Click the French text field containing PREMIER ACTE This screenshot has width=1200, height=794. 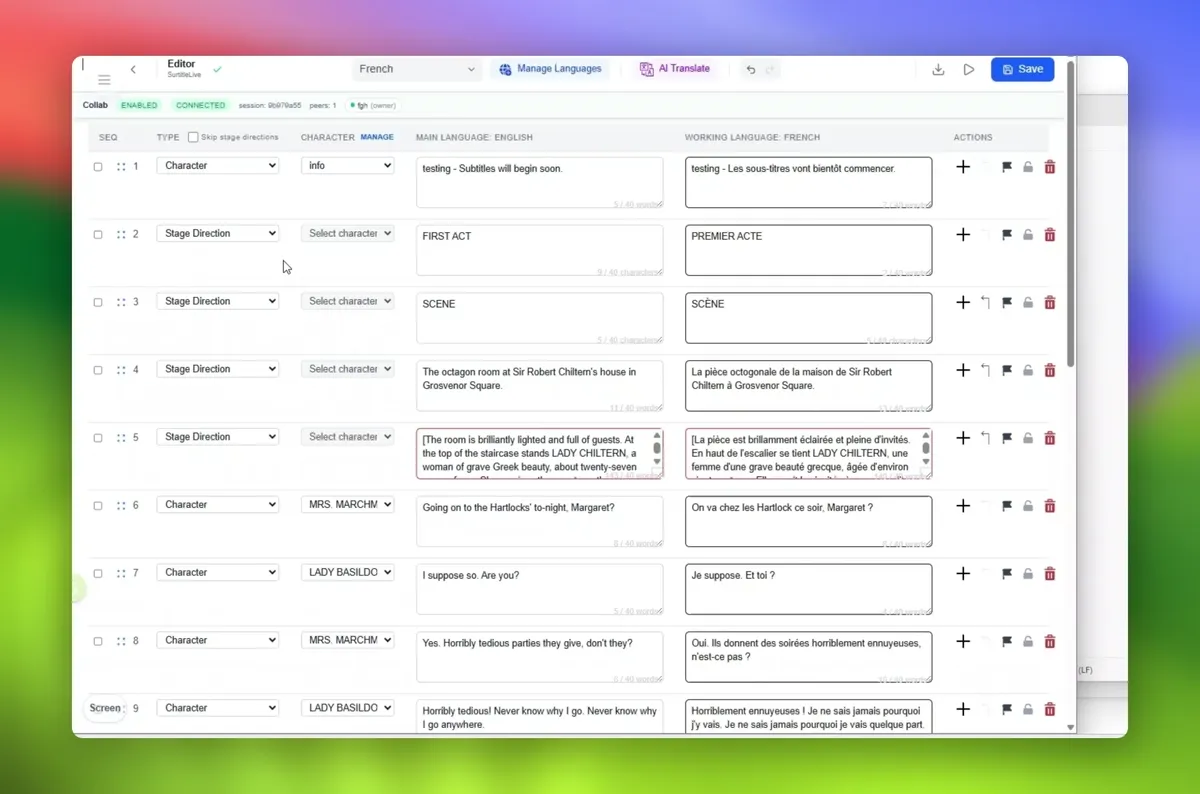[808, 250]
